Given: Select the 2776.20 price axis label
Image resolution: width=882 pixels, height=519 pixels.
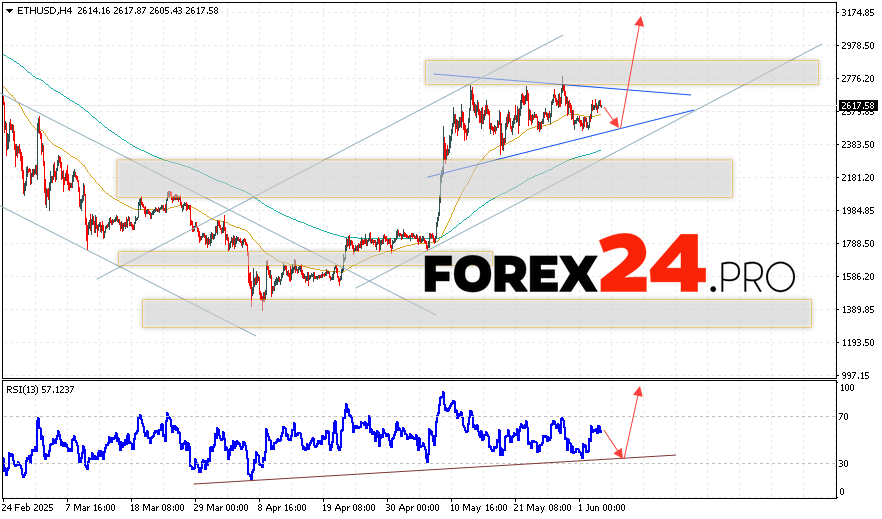Looking at the screenshot, I should [x=858, y=79].
